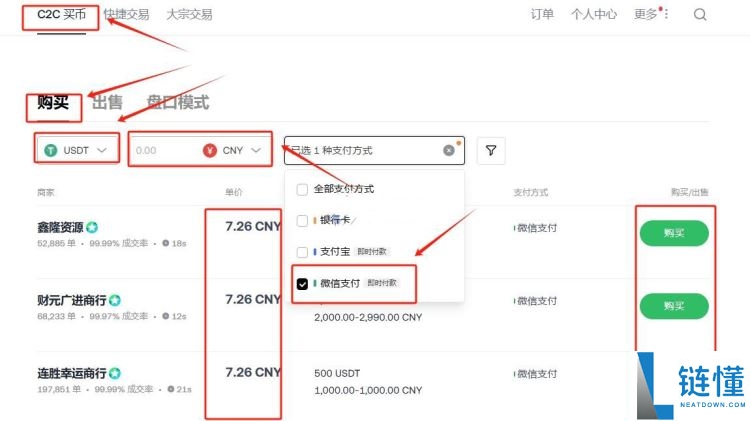The image size is (750, 421).
Task: Click verified badge next to 连胜幸运商行
Action: pos(115,373)
